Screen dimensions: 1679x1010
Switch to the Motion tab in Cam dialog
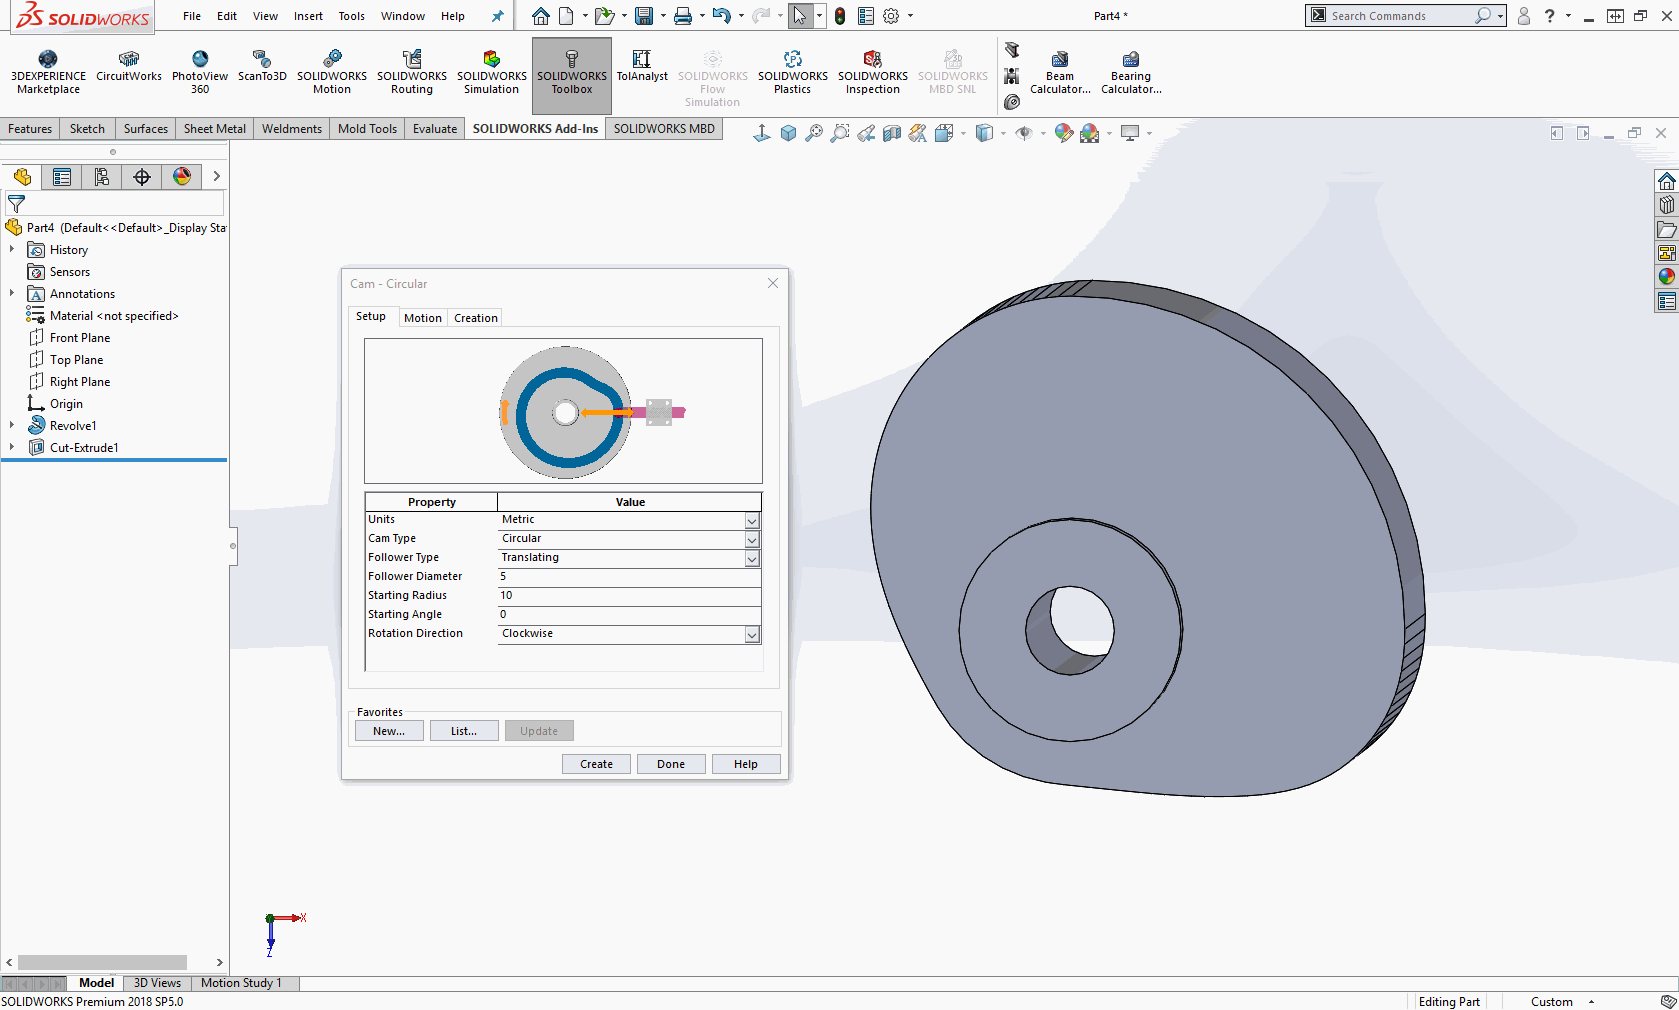(422, 318)
